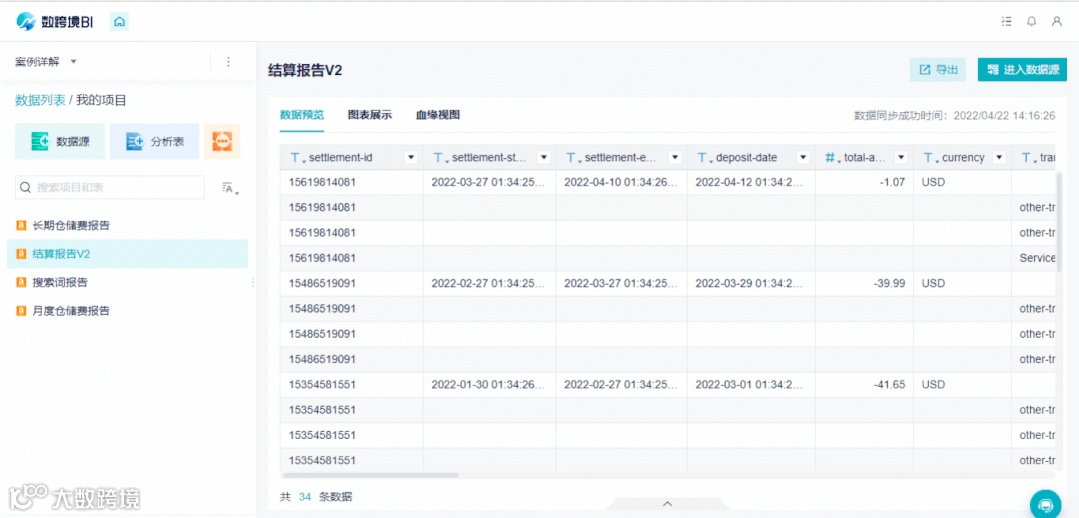The width and height of the screenshot is (1079, 518).
Task: Click the 2022-04-12 deposit-date cell
Action: [751, 182]
